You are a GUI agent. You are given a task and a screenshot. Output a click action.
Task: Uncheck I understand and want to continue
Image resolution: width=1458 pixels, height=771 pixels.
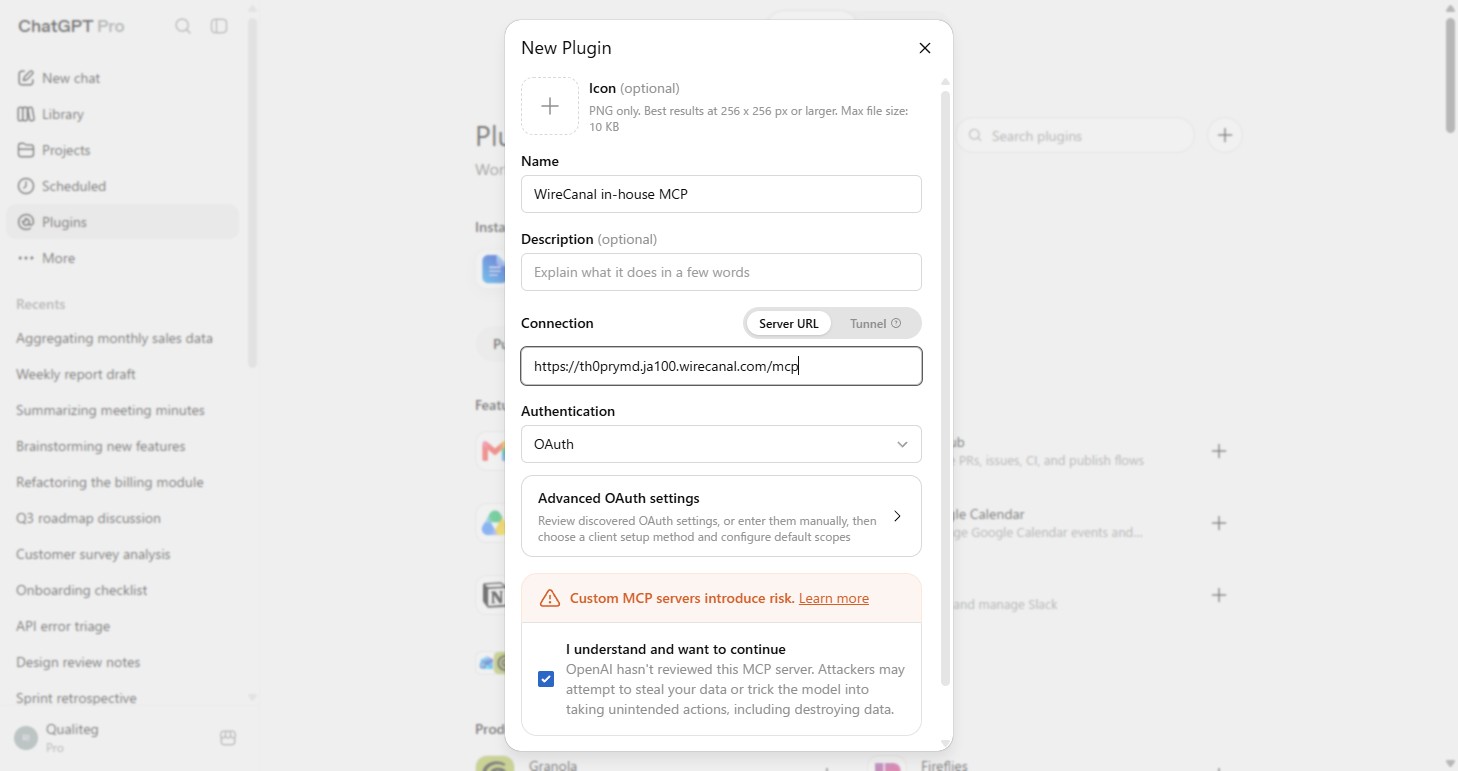(546, 679)
